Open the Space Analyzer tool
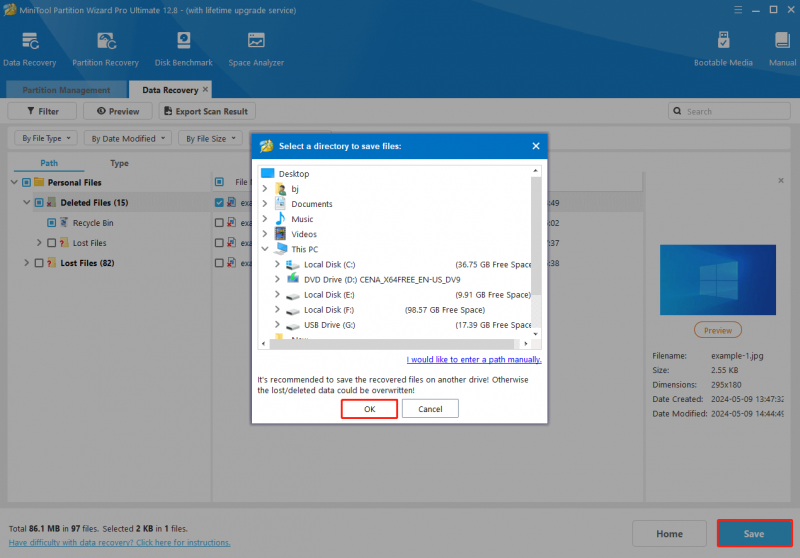 point(256,49)
